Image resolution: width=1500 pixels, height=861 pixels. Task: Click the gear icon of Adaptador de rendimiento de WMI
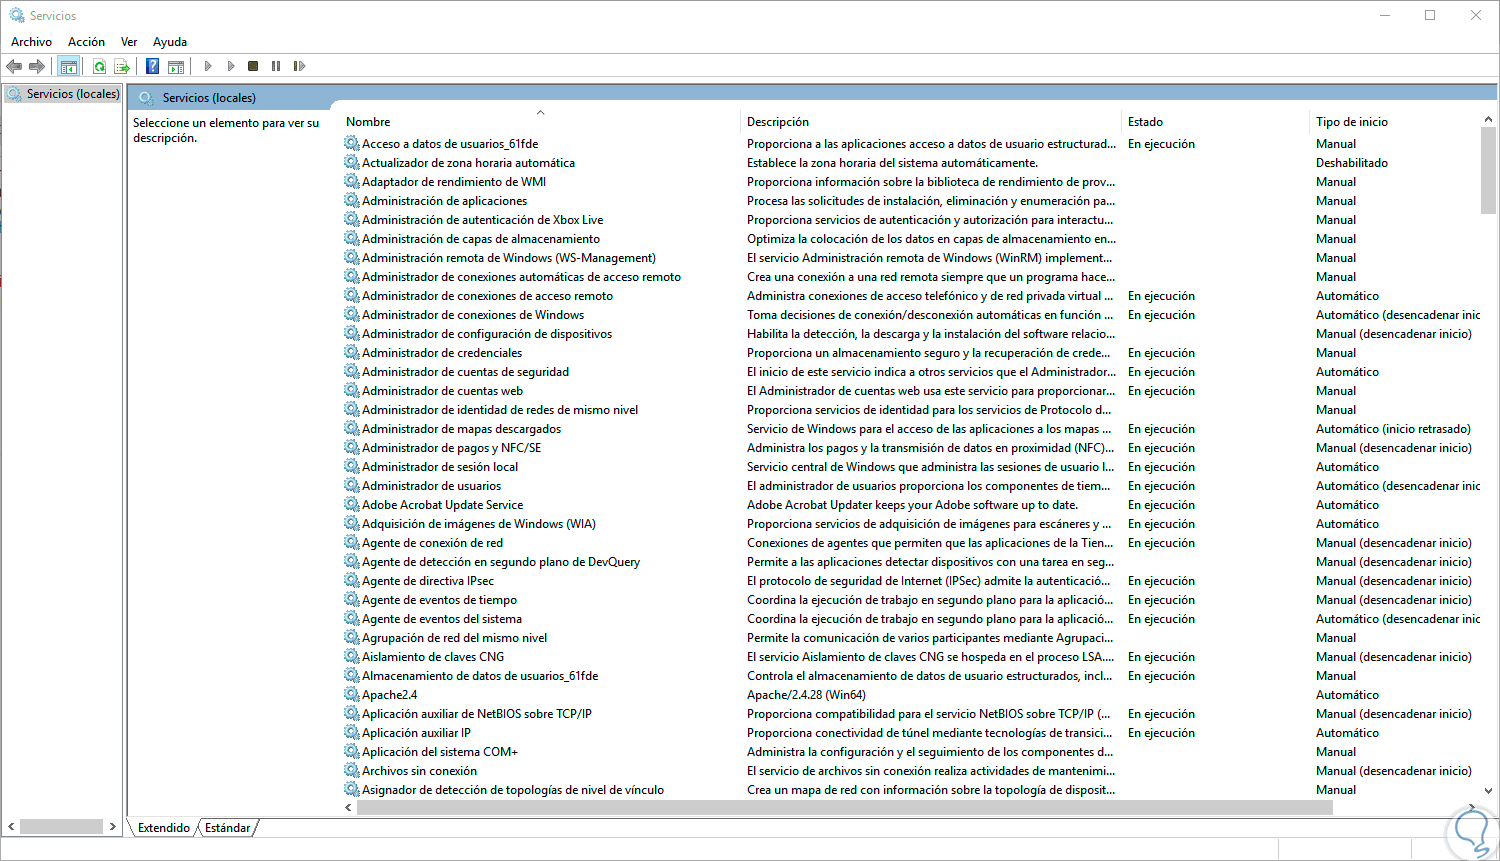click(352, 181)
